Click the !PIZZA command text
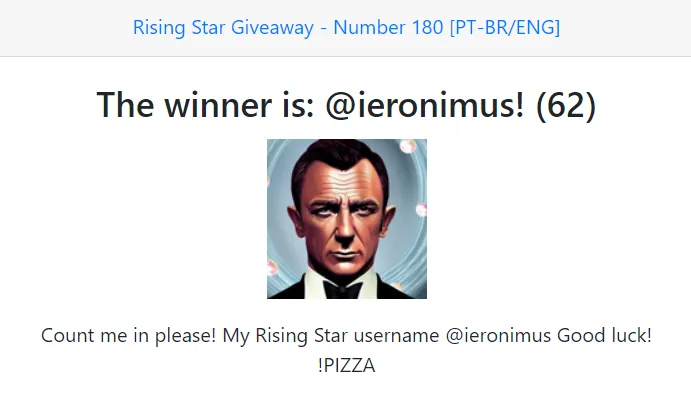The width and height of the screenshot is (691, 401). [346, 366]
